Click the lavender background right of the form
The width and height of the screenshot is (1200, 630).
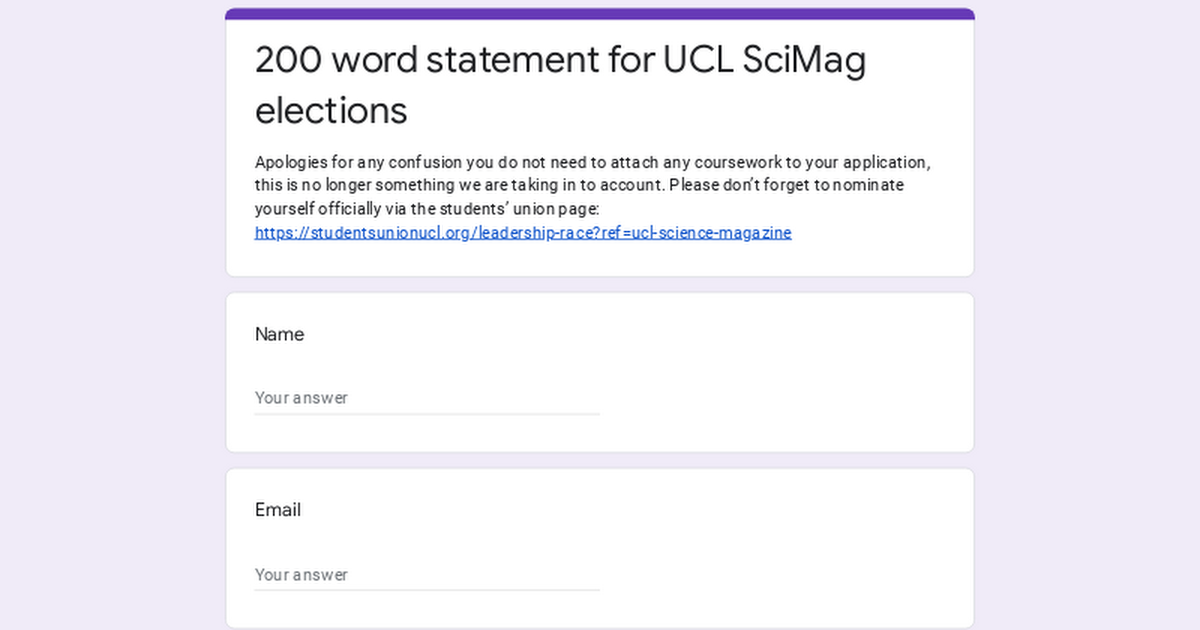pyautogui.click(x=1090, y=320)
